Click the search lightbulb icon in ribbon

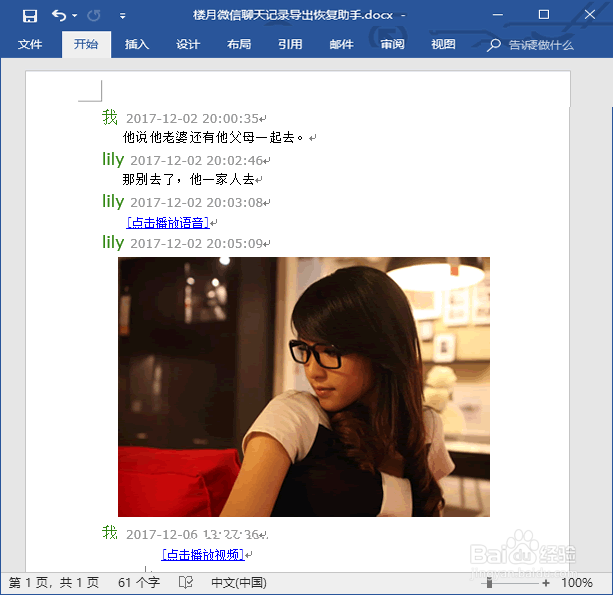pyautogui.click(x=493, y=45)
